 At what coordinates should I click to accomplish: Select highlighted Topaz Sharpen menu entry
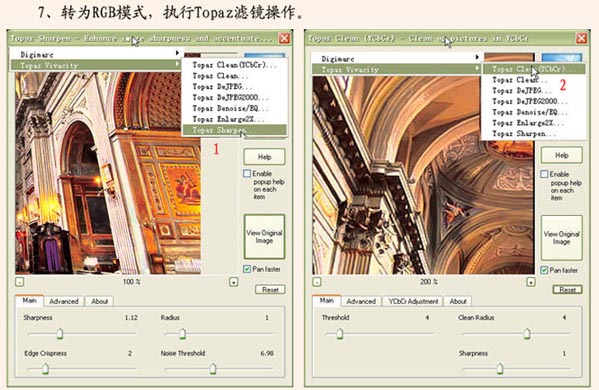click(x=234, y=130)
